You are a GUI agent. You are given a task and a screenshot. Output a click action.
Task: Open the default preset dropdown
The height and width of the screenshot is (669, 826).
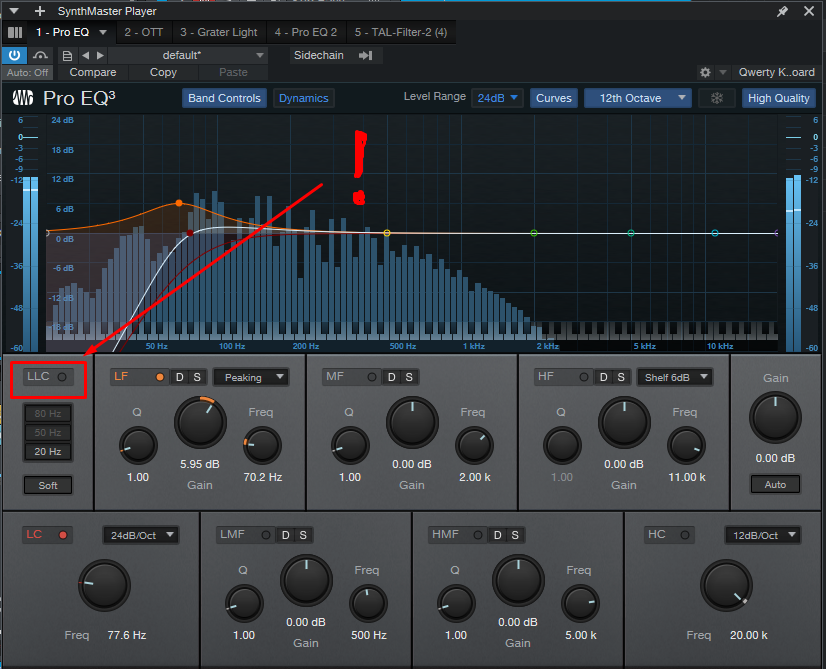tap(188, 55)
